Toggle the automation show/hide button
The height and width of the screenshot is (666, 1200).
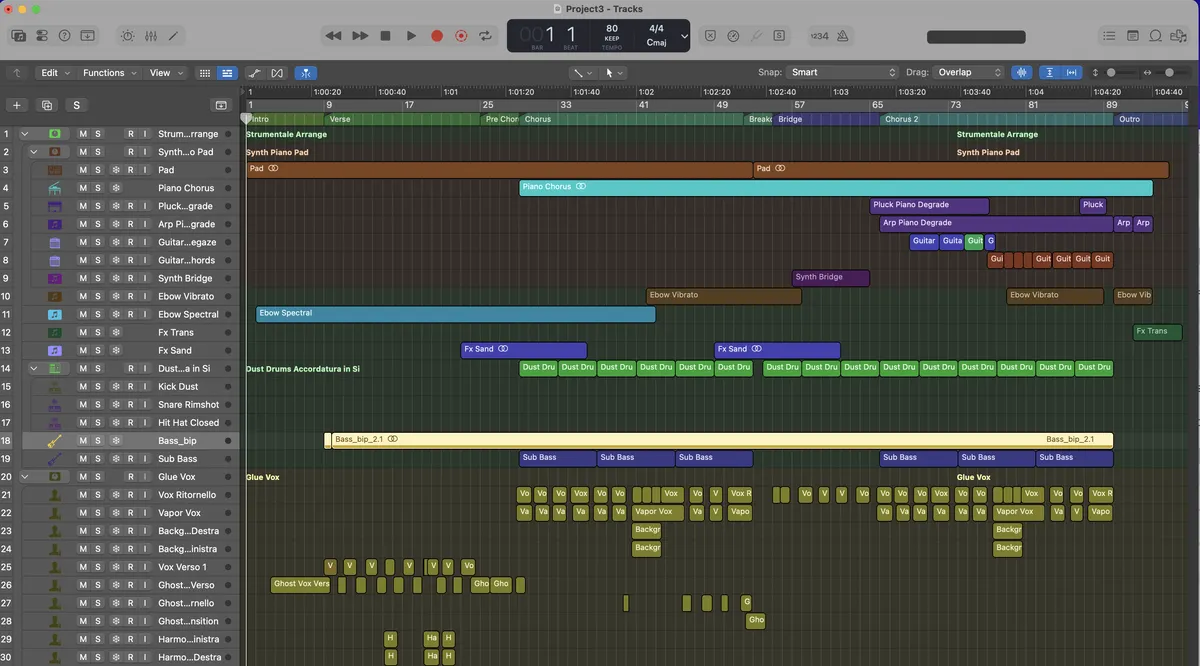254,73
